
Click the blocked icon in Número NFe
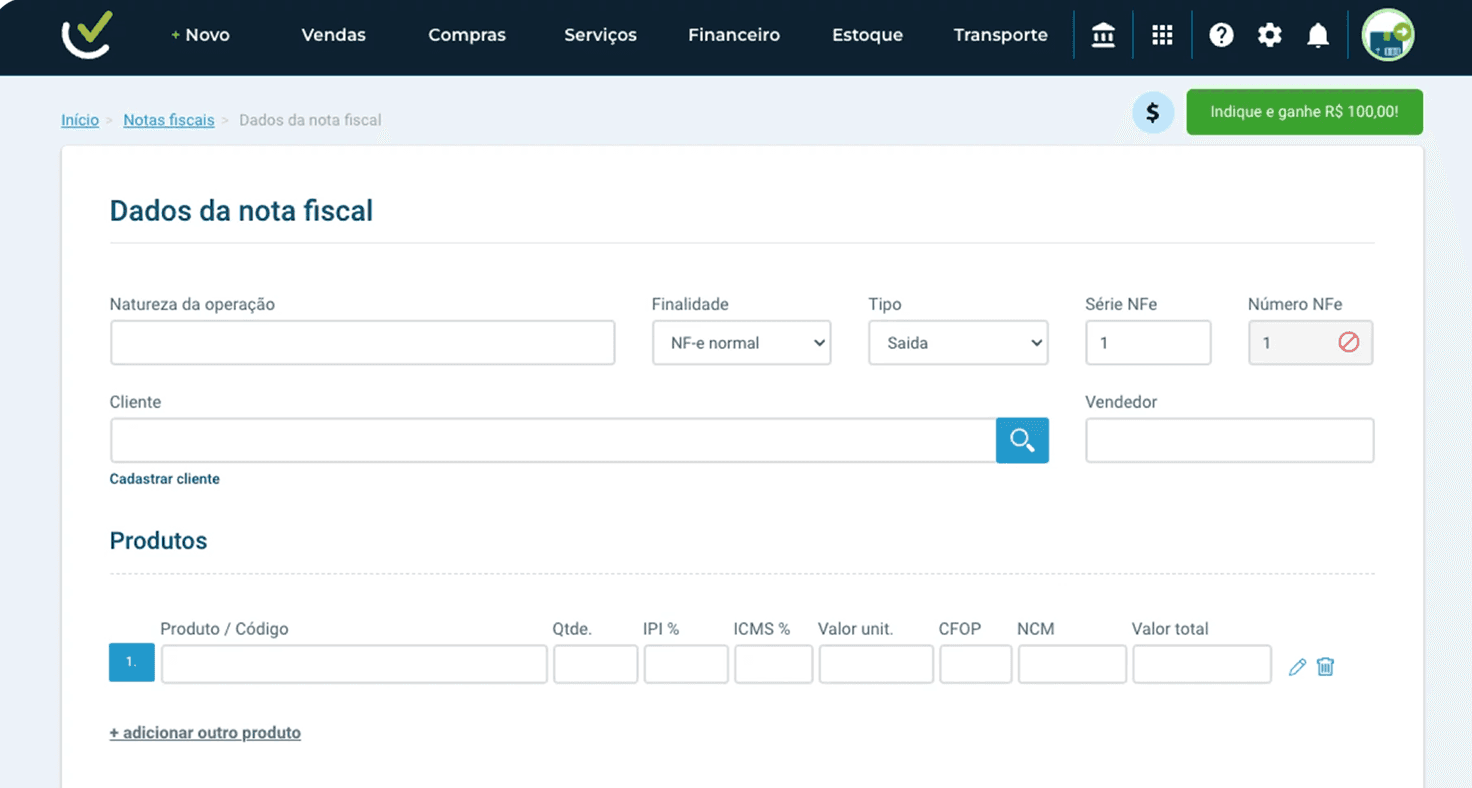1349,343
